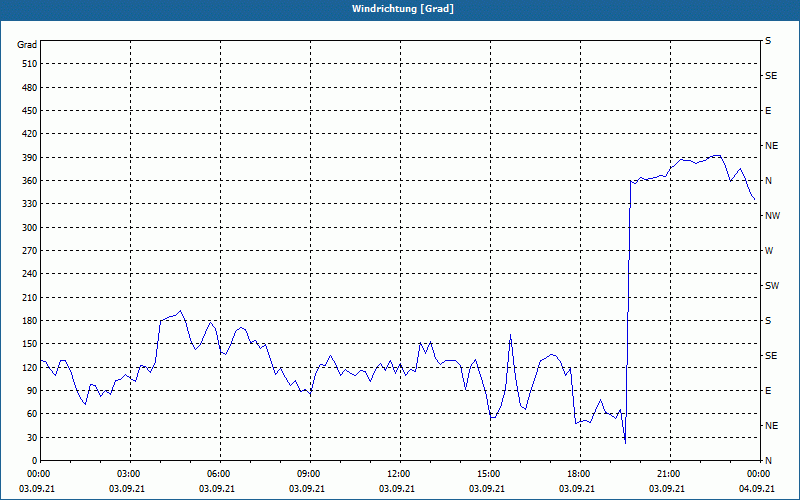Viewport: 800px width, 500px height.
Task: Click the 'E' label beside 450
Action: (768, 111)
